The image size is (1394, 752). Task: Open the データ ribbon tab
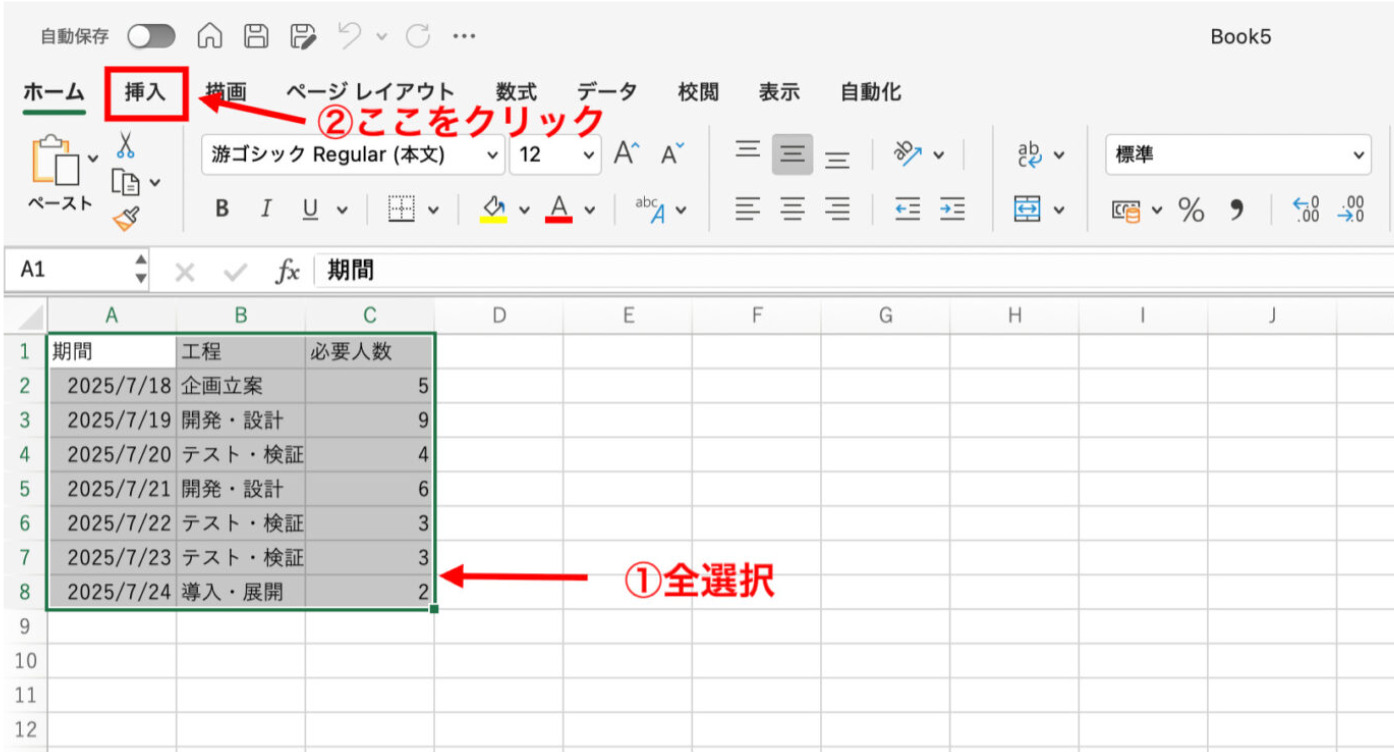[x=606, y=92]
